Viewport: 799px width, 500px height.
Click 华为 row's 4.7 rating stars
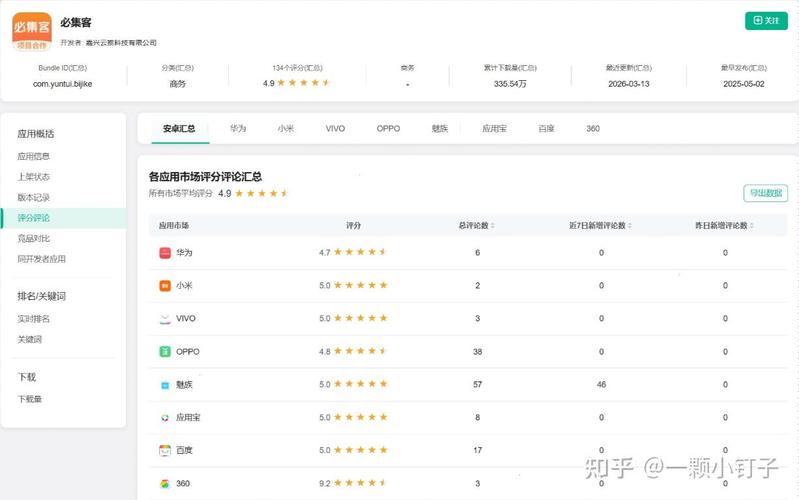(x=360, y=252)
